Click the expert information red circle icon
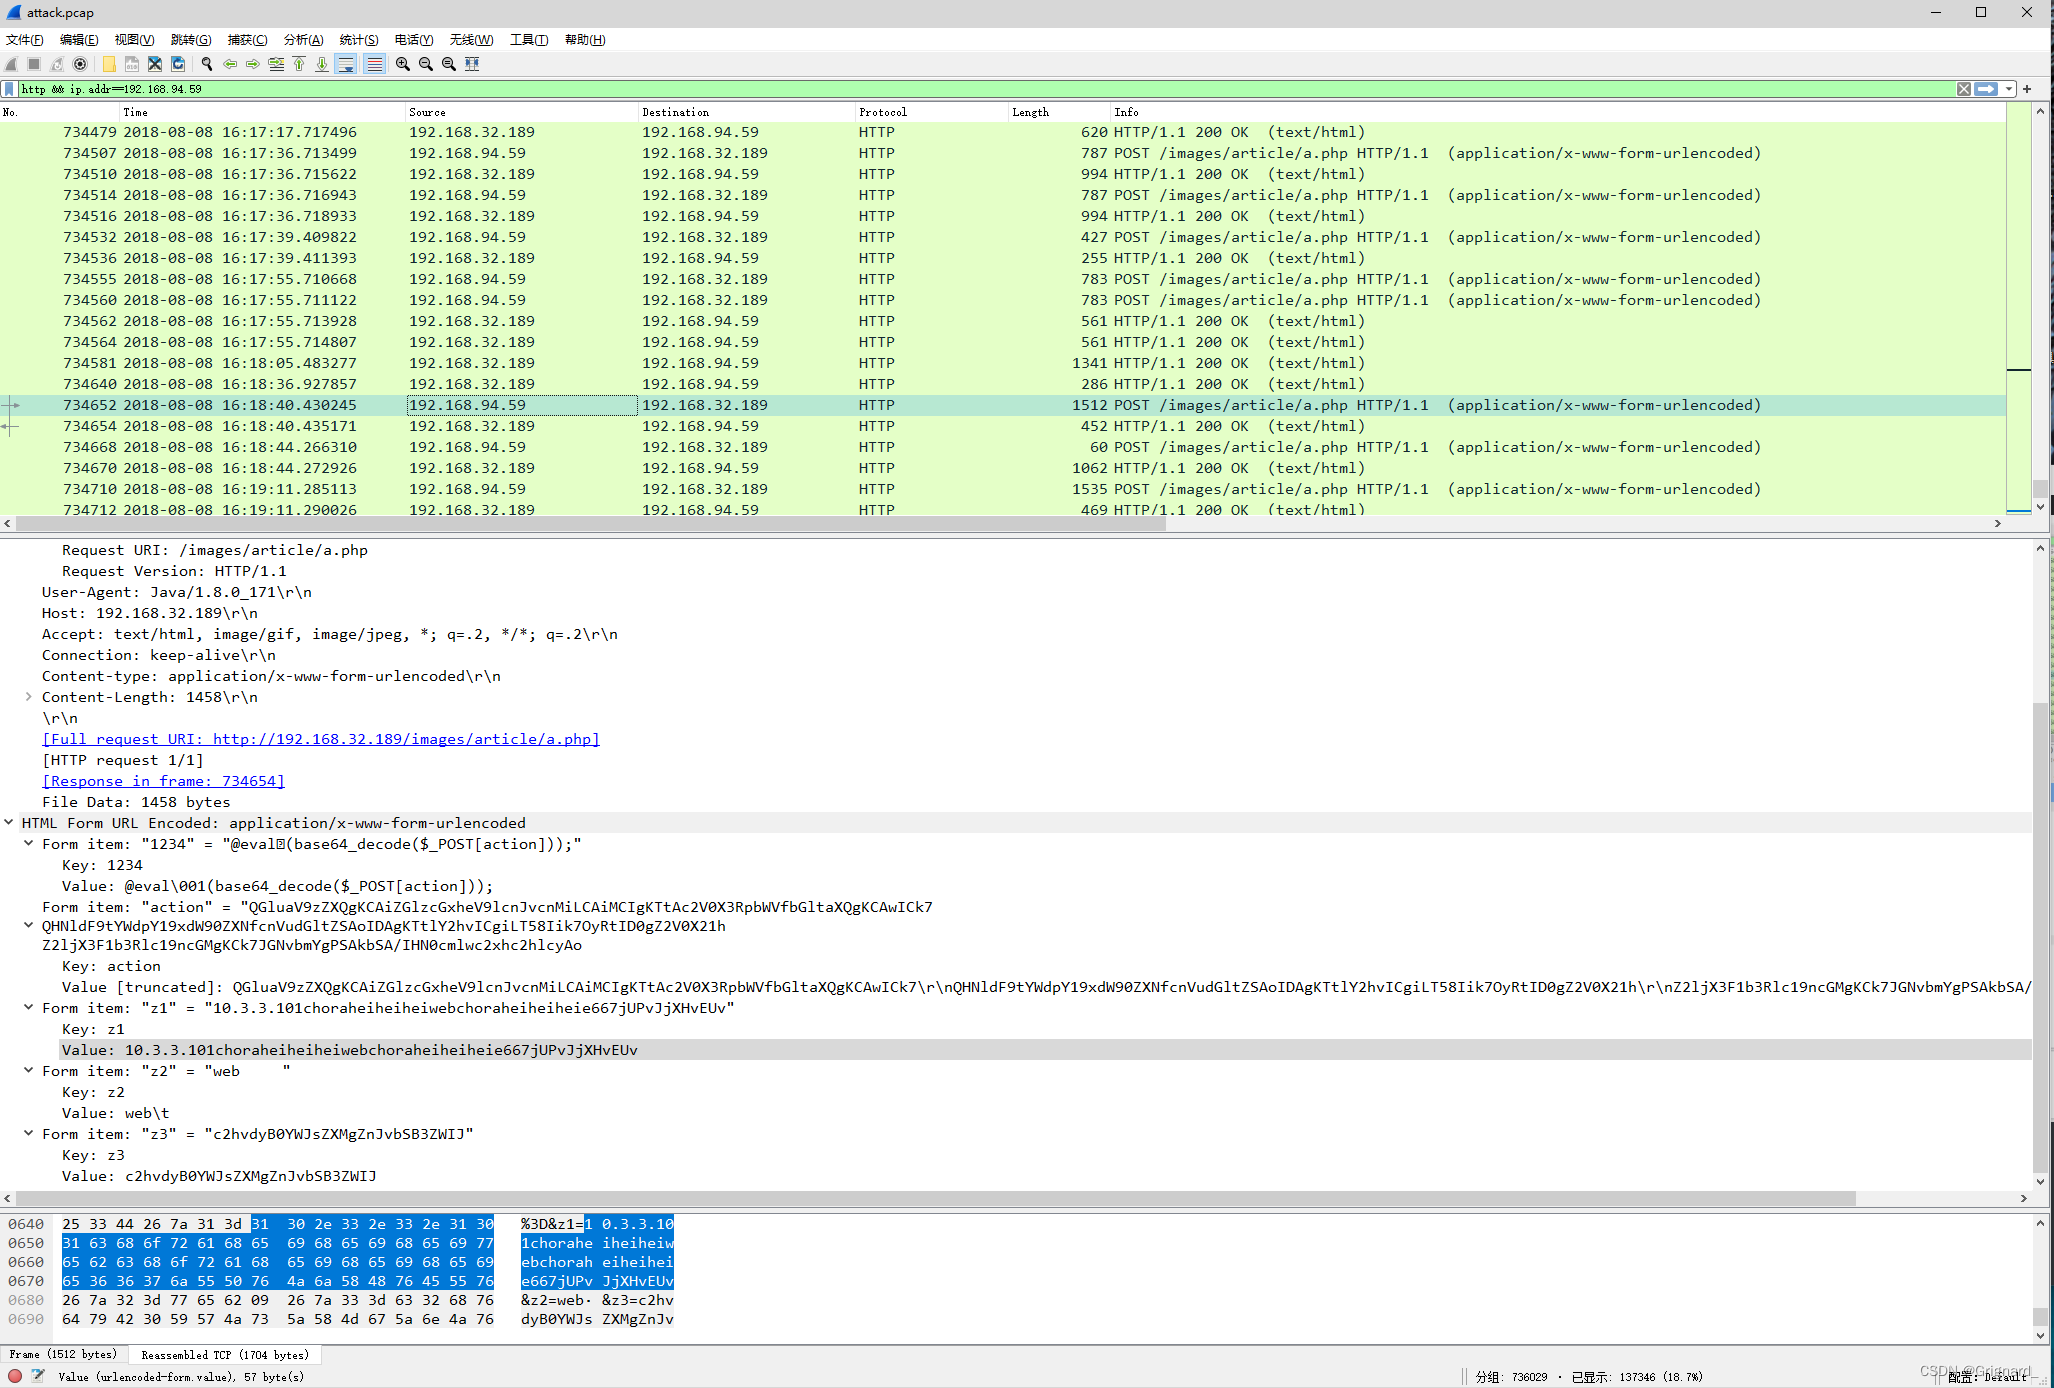The height and width of the screenshot is (1388, 2054). tap(15, 1376)
